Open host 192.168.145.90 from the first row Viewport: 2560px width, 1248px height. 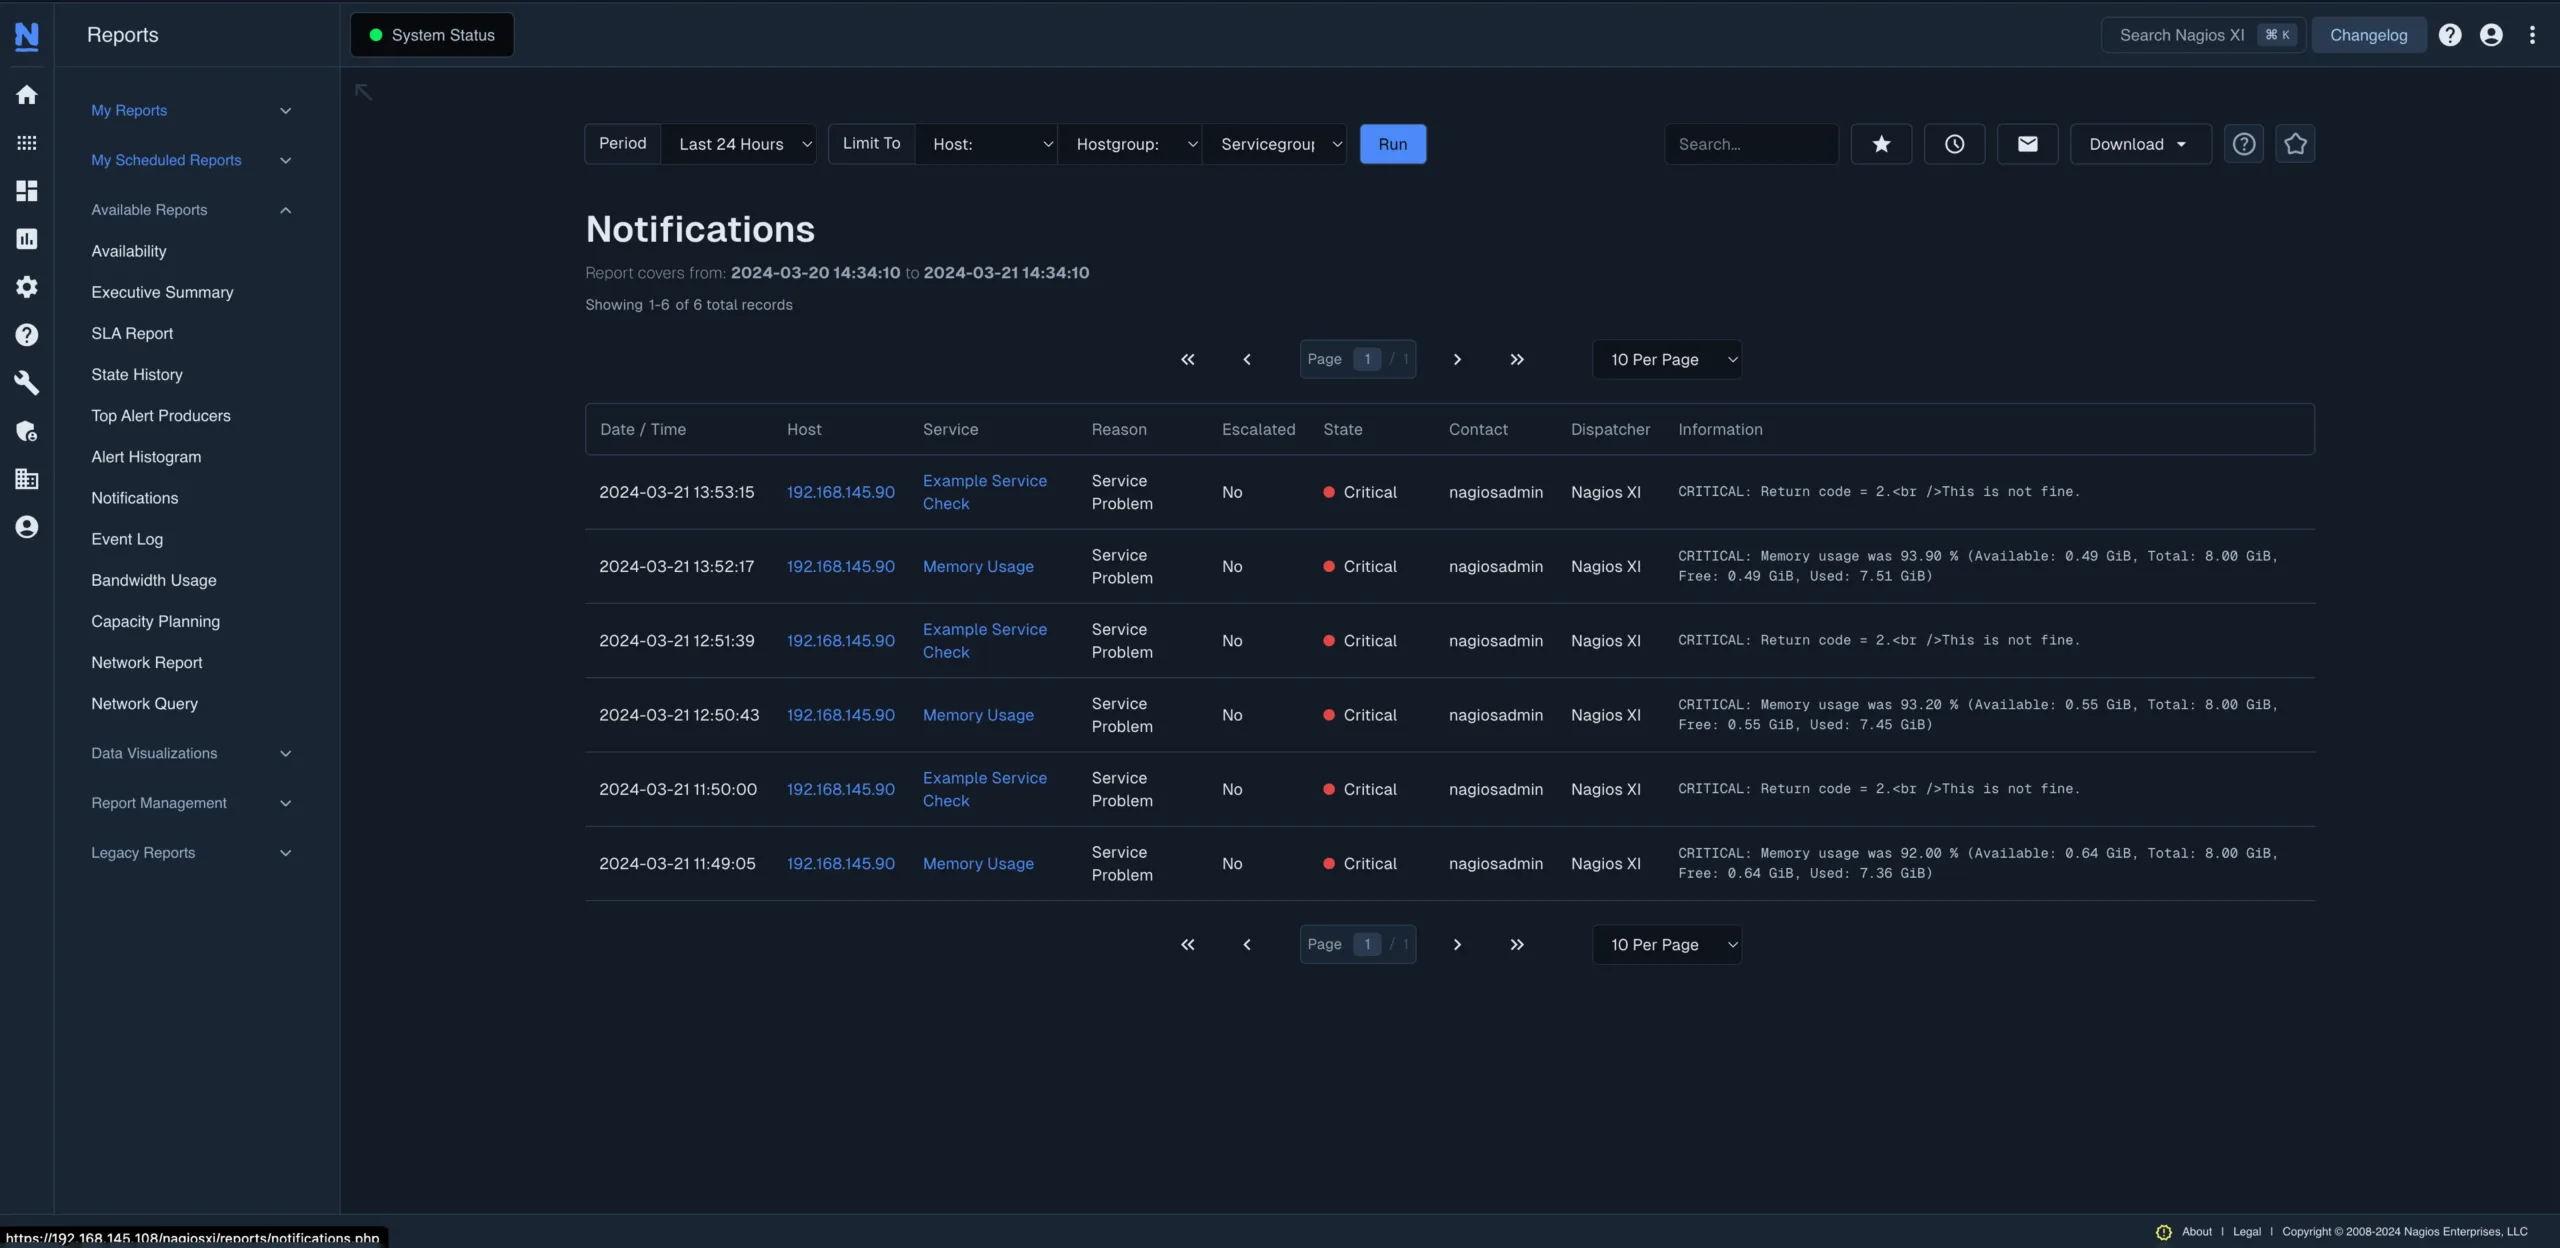coord(840,492)
